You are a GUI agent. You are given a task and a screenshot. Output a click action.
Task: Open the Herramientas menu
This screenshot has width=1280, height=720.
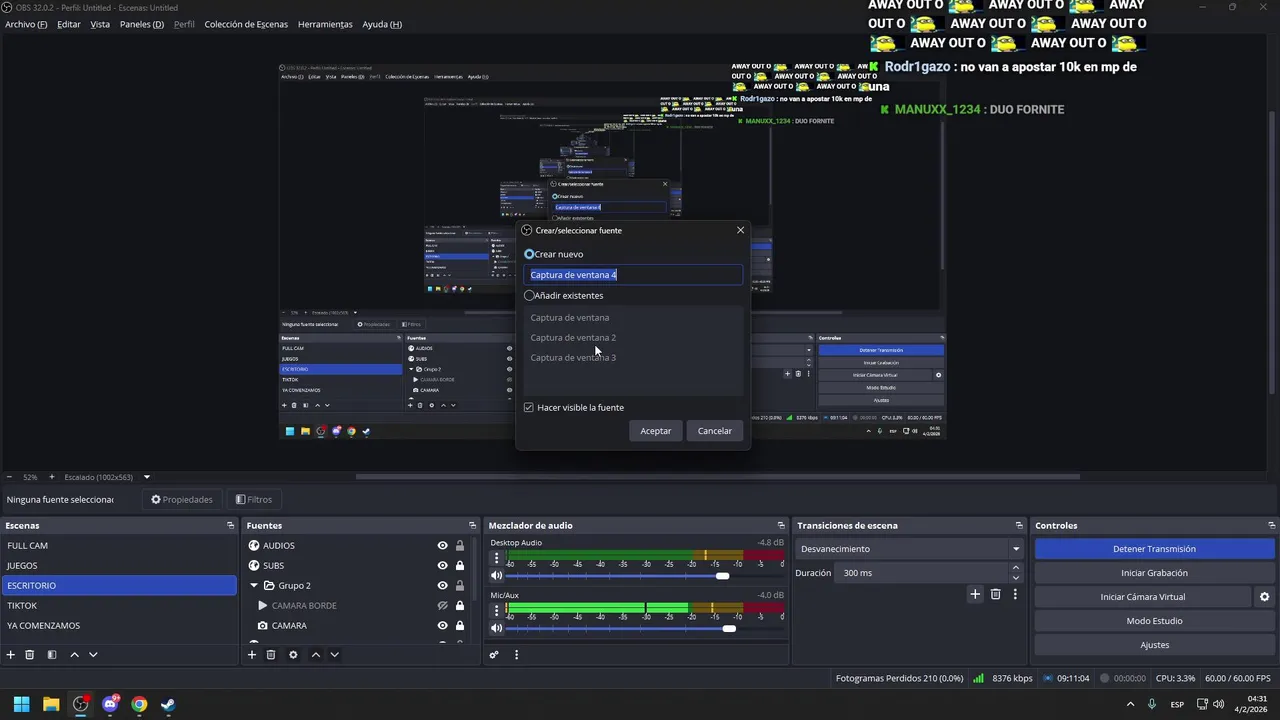click(x=325, y=24)
